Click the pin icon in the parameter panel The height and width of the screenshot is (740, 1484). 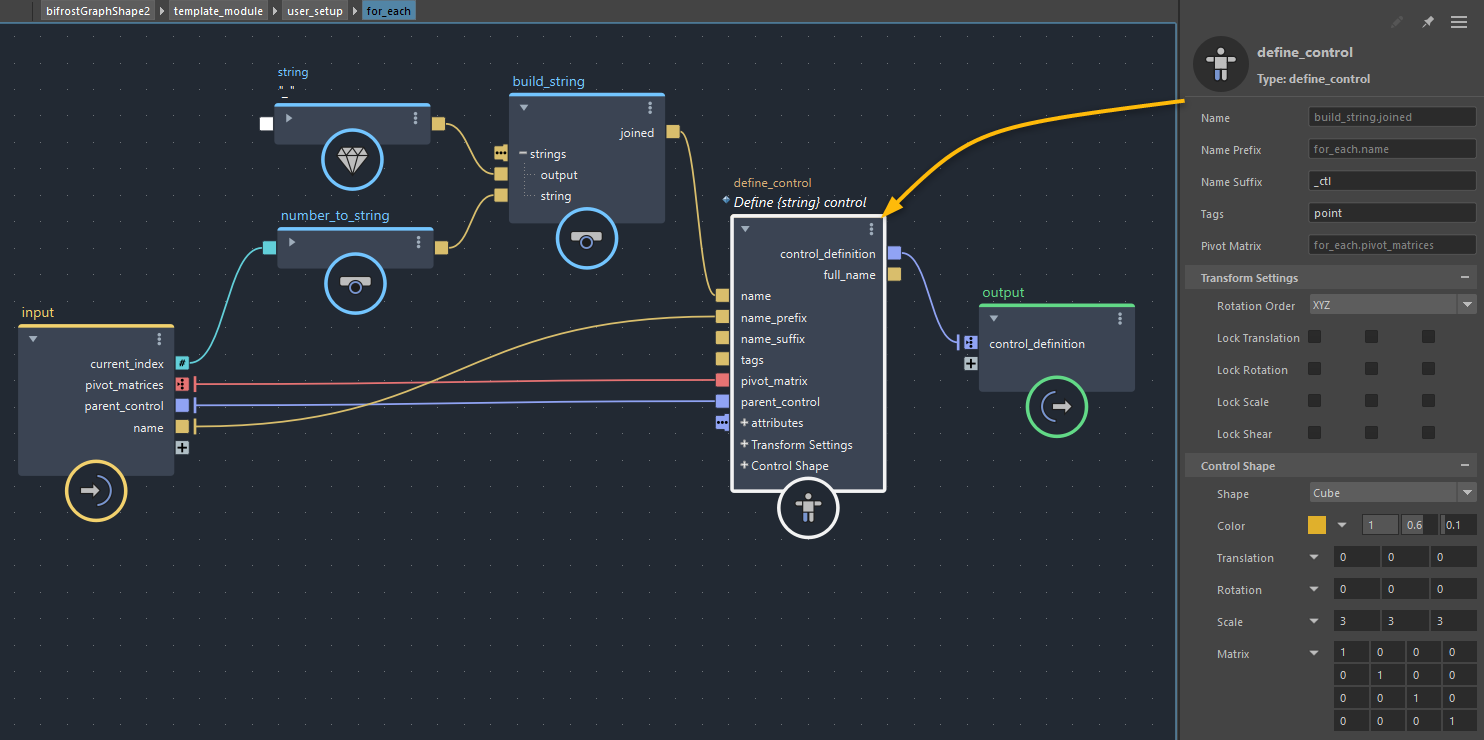click(x=1428, y=22)
